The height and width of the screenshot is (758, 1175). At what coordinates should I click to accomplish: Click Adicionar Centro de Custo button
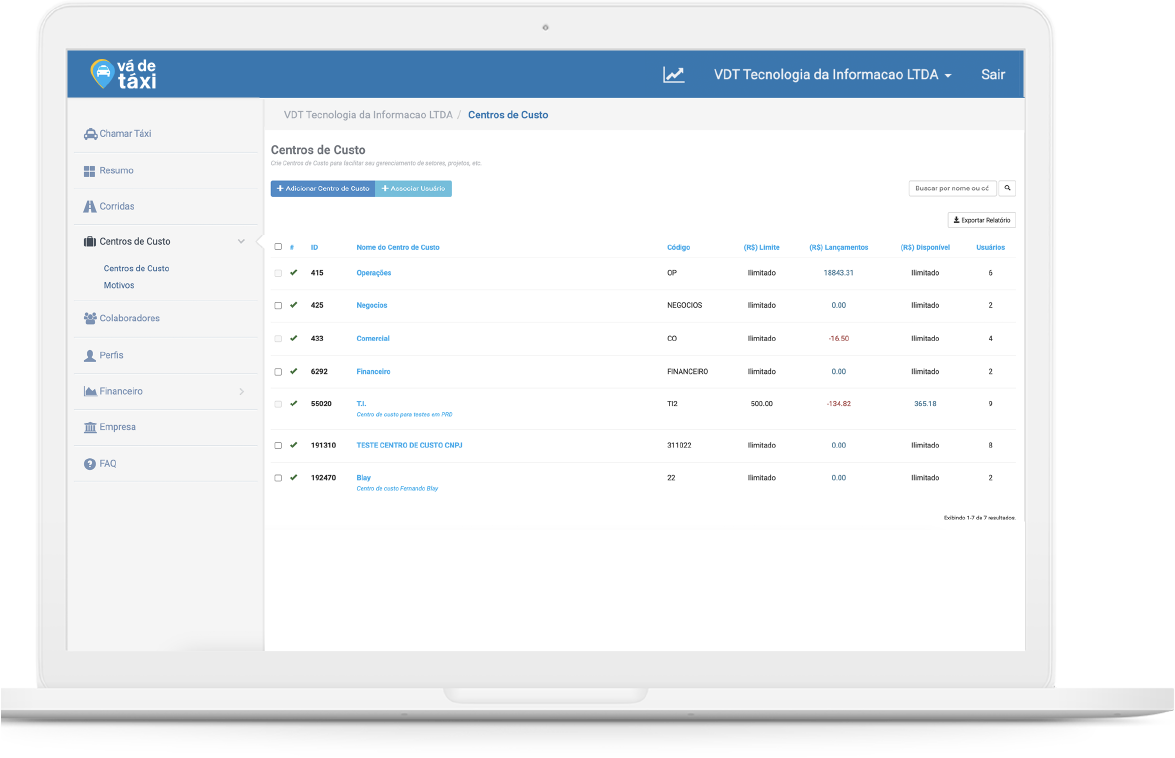[323, 189]
